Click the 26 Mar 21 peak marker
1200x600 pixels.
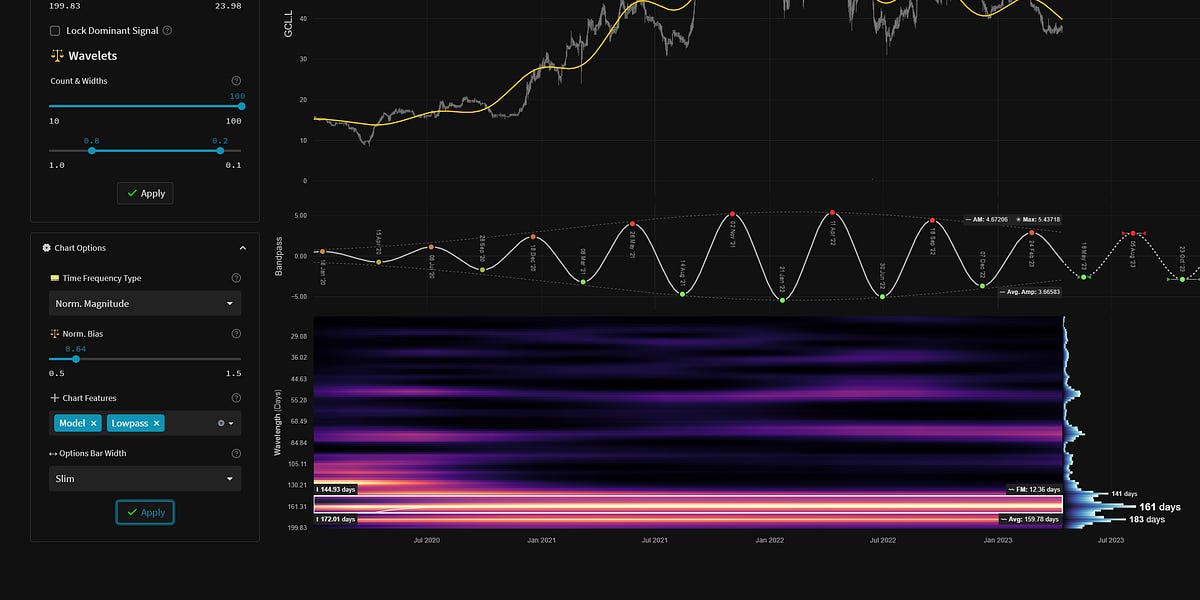(633, 224)
